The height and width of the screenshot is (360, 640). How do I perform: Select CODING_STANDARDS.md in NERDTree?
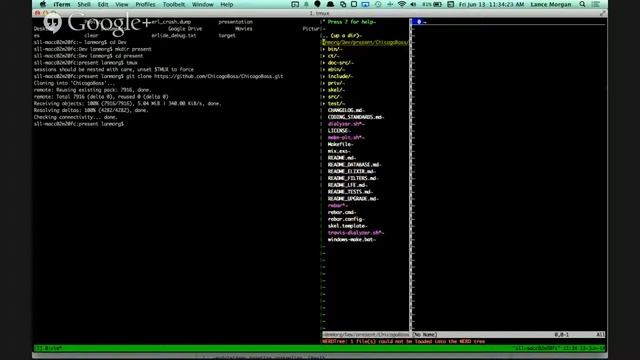pos(356,117)
